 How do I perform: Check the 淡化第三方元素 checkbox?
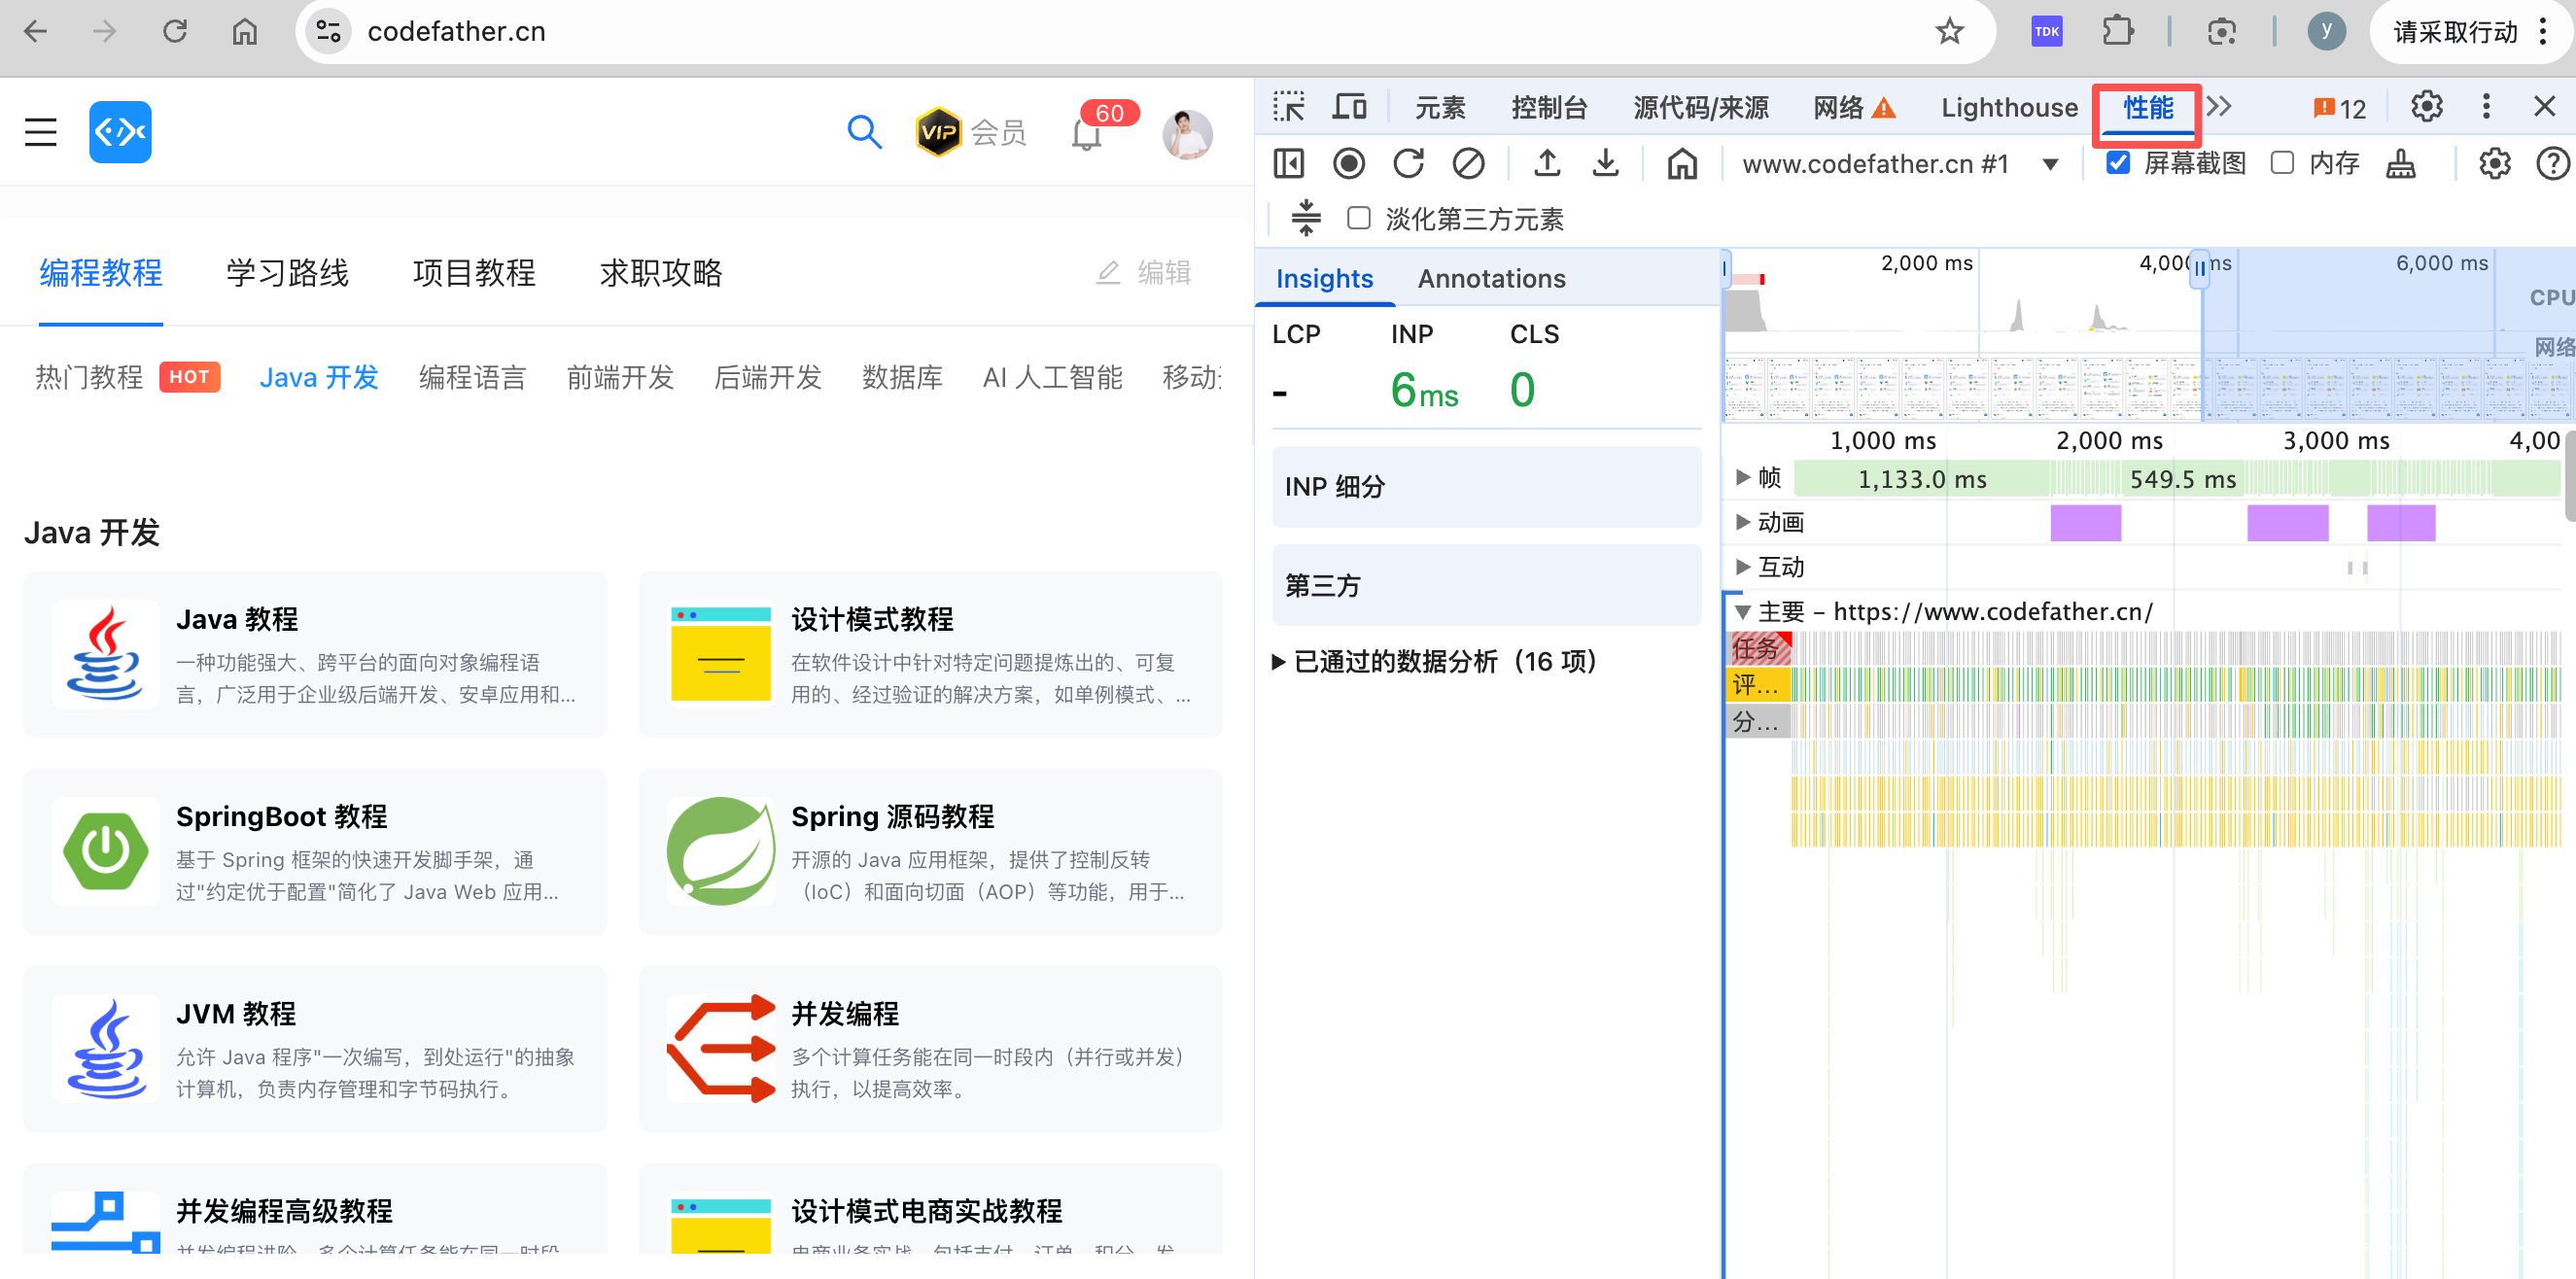click(1358, 218)
